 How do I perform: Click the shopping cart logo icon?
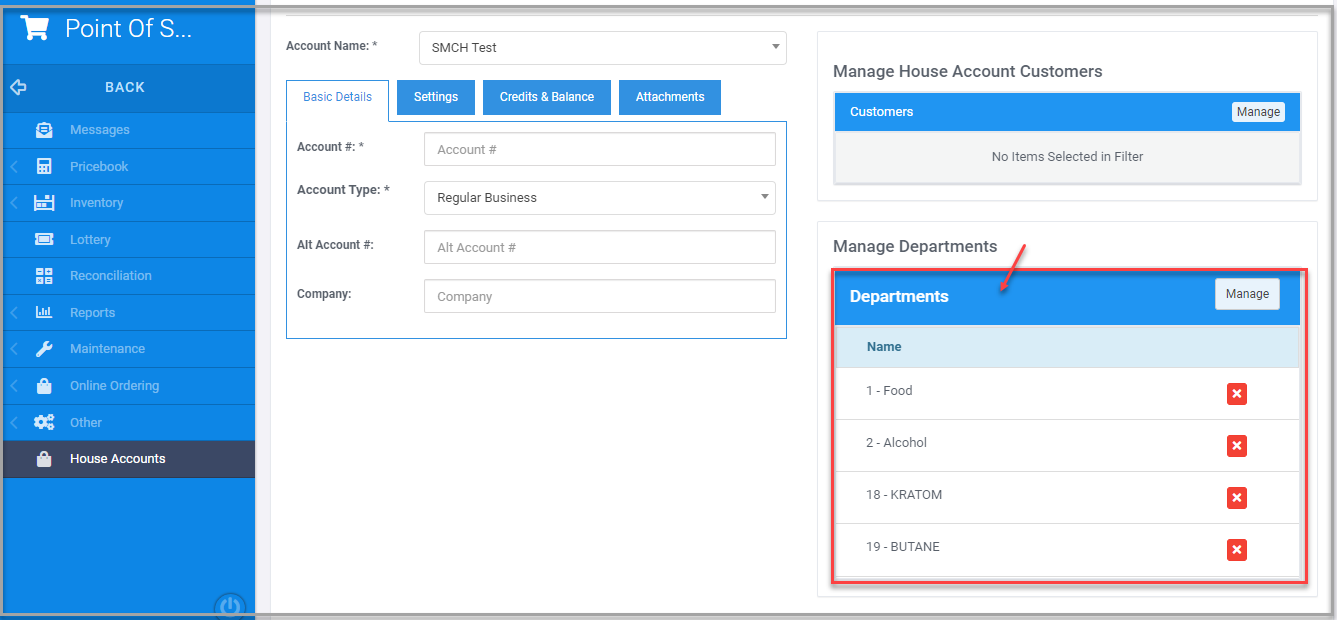click(33, 27)
